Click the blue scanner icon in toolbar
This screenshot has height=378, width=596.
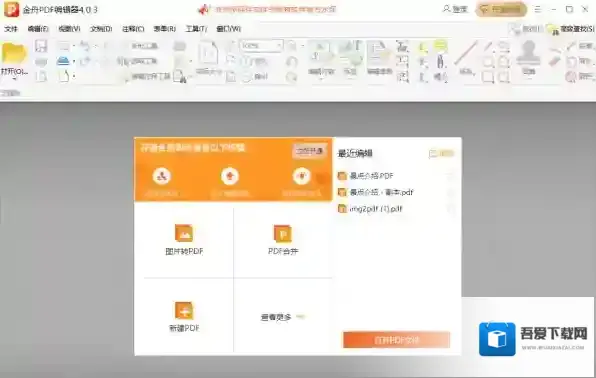click(63, 61)
